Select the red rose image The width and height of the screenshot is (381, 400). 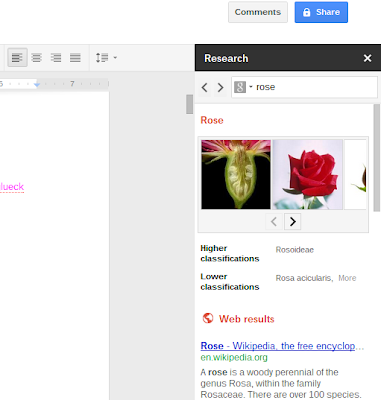coord(307,174)
